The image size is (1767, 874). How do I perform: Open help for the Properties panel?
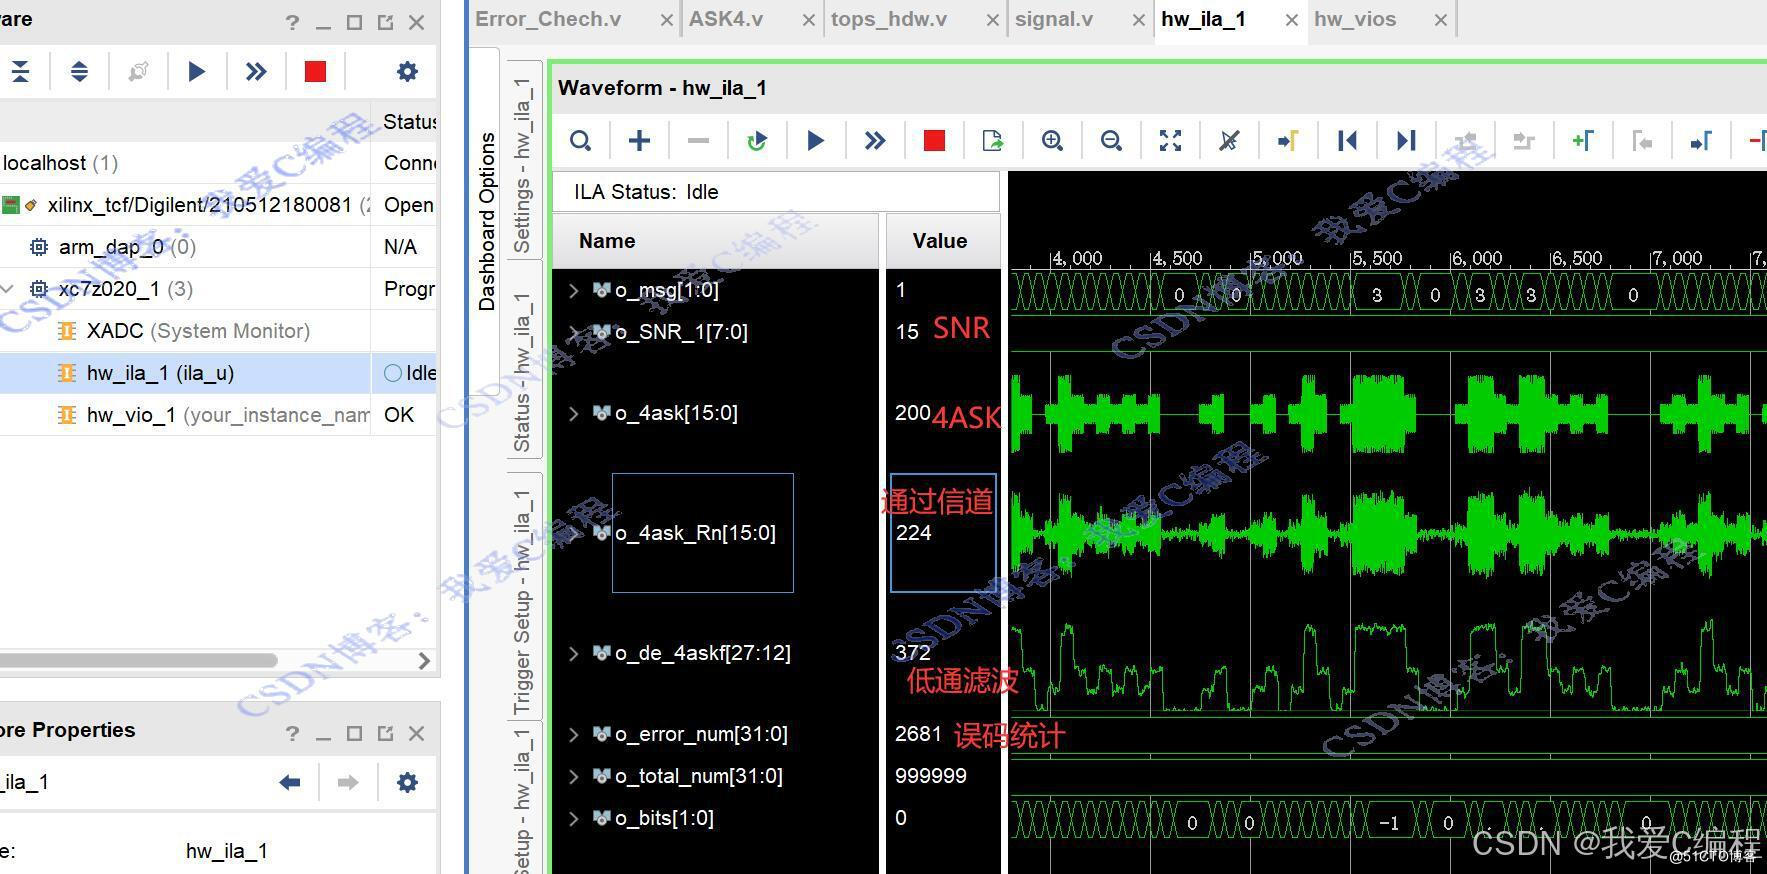coord(292,733)
